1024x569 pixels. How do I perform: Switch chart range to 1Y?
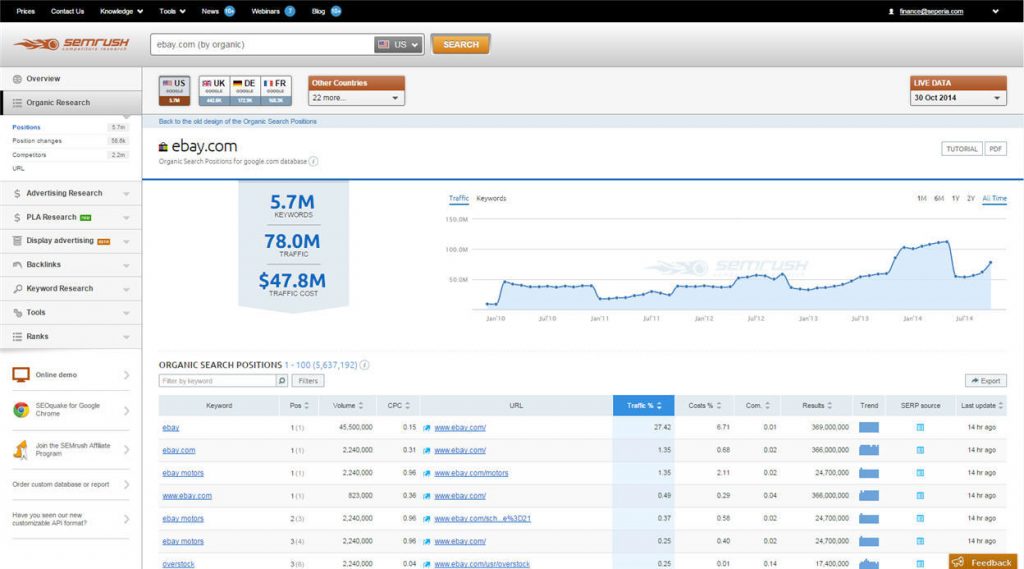955,199
